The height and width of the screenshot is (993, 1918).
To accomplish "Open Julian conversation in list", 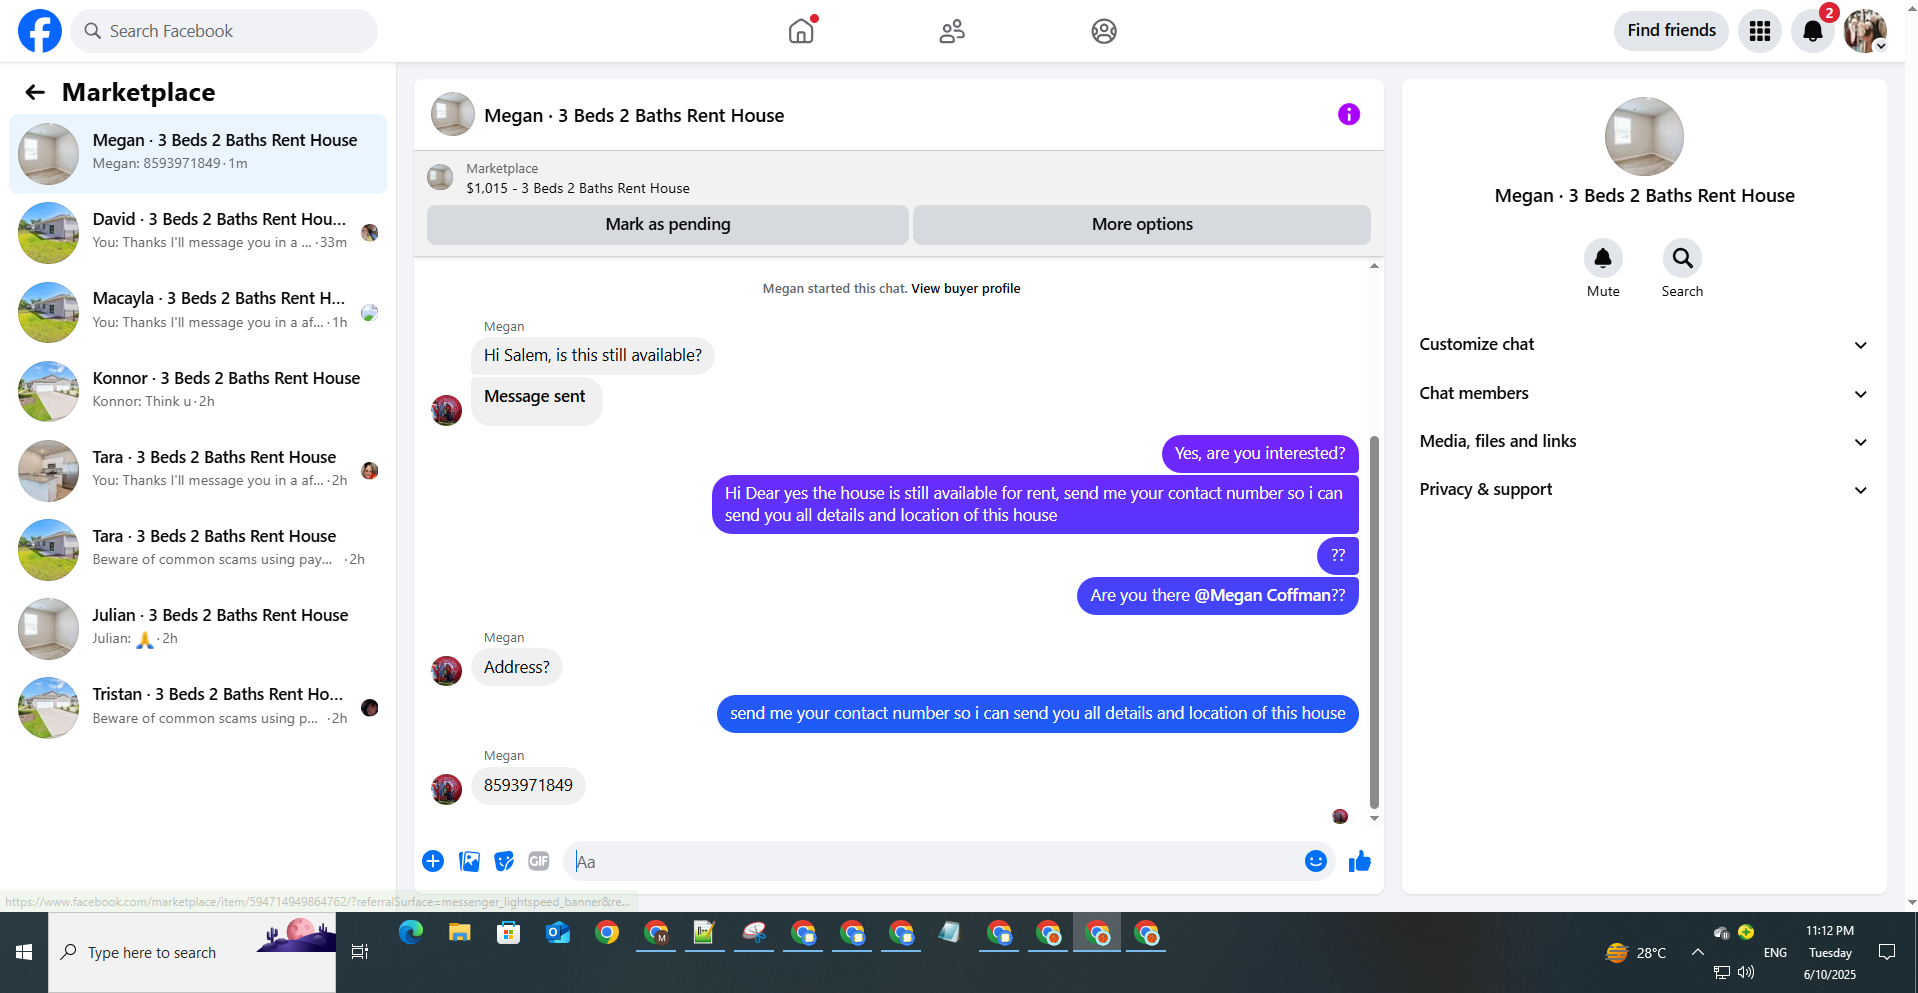I will (x=198, y=628).
